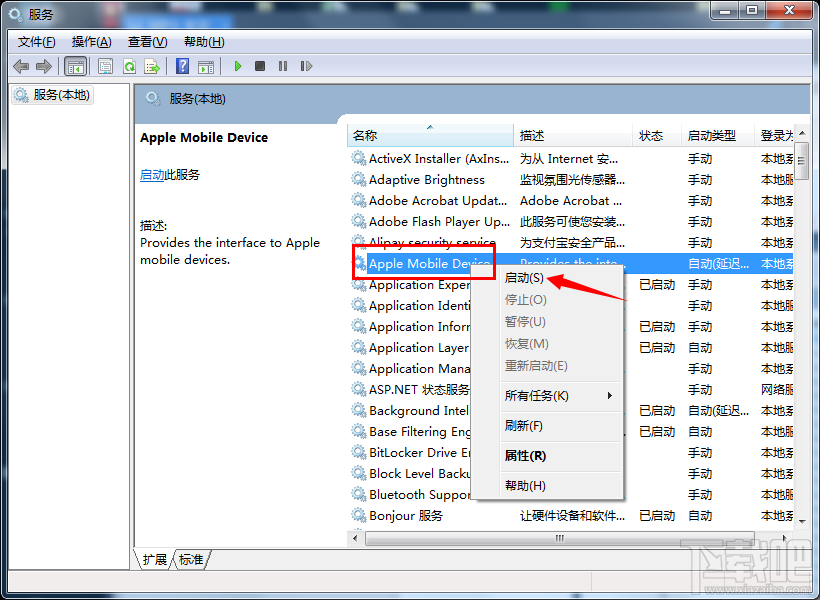
Task: Start the service using the green play icon
Action: tap(238, 66)
